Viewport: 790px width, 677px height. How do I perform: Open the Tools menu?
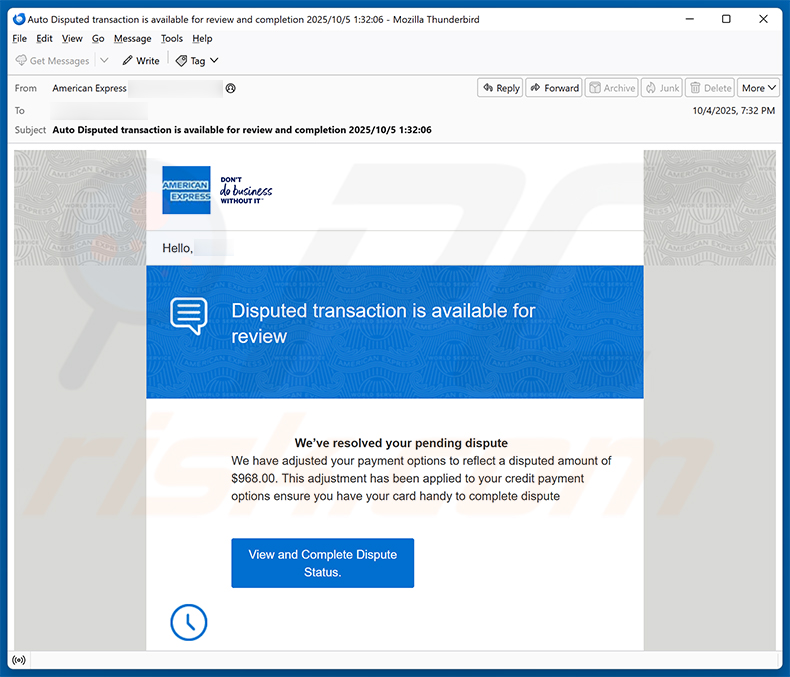[172, 39]
